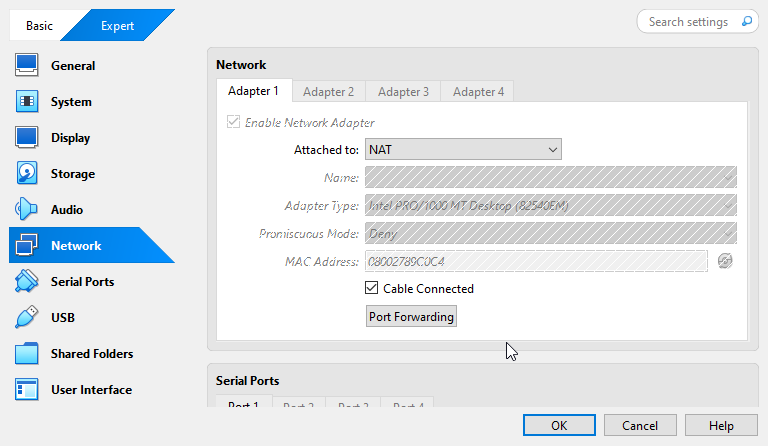Cancel the settings dialog
Viewport: 768px width, 446px height.
tap(640, 425)
